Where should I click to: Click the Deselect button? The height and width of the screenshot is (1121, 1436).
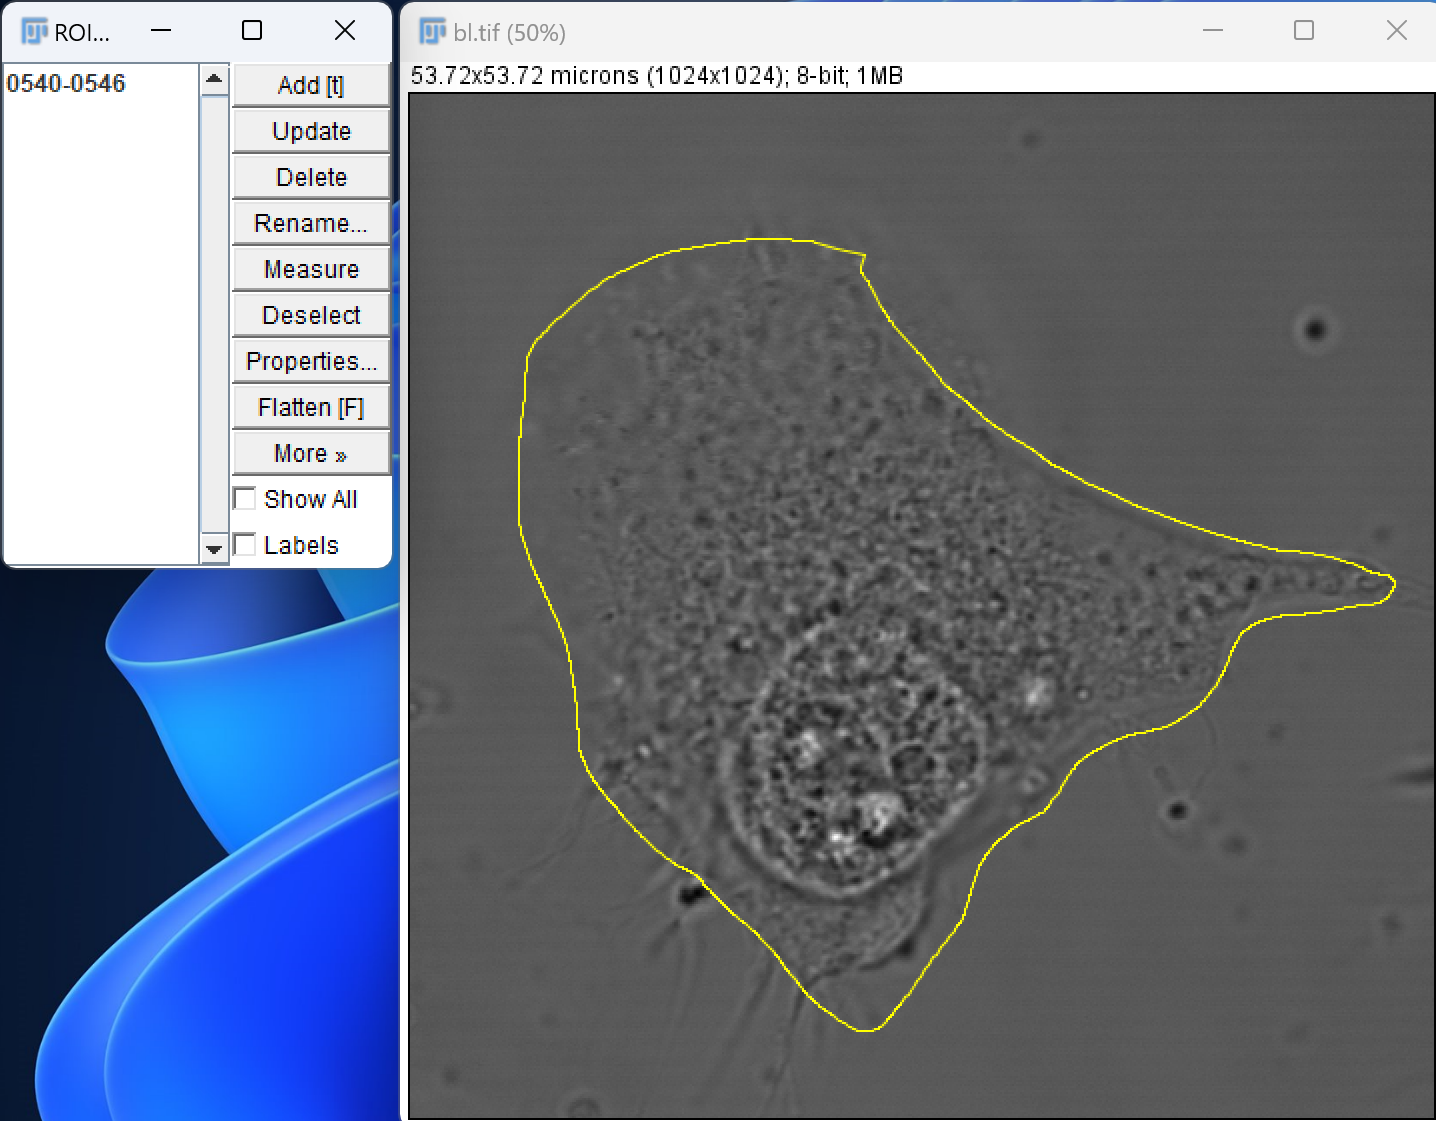311,315
